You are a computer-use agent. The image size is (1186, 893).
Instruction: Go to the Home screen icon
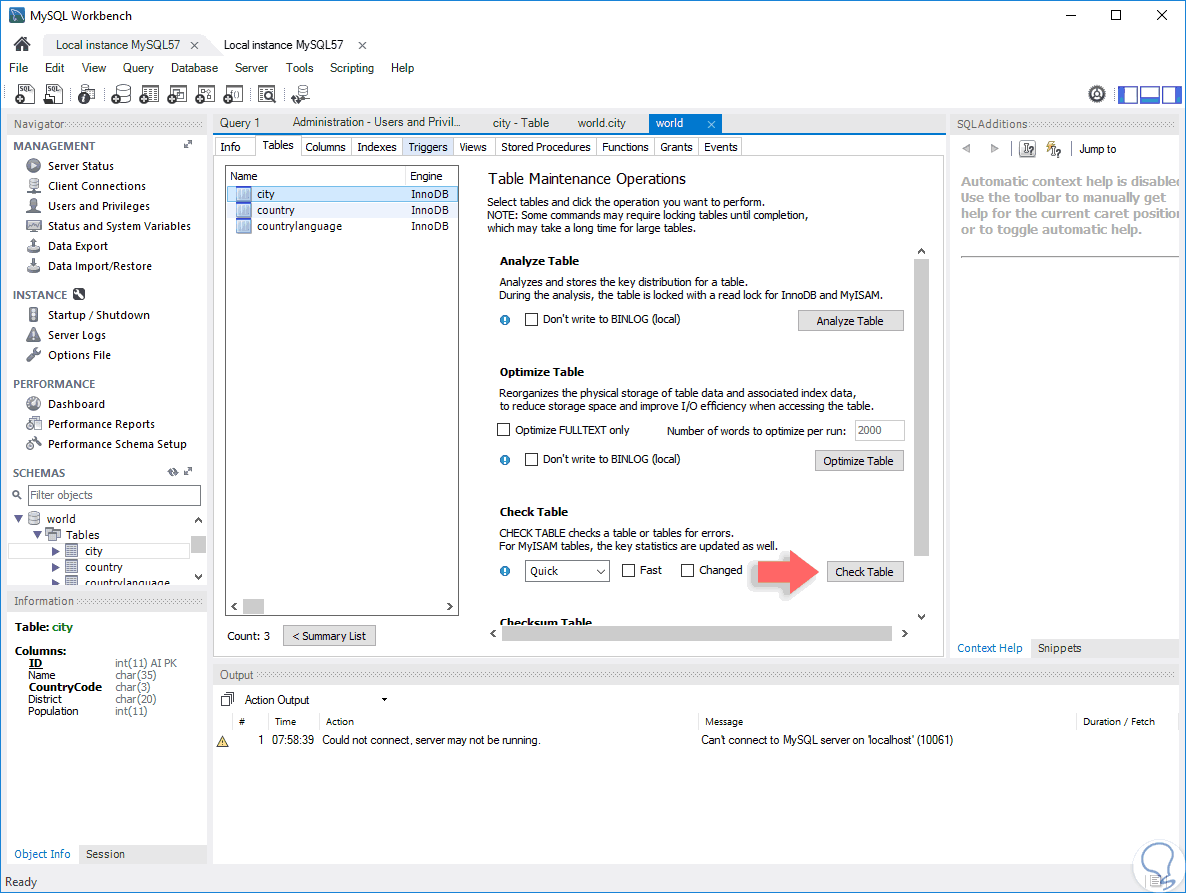tap(22, 45)
